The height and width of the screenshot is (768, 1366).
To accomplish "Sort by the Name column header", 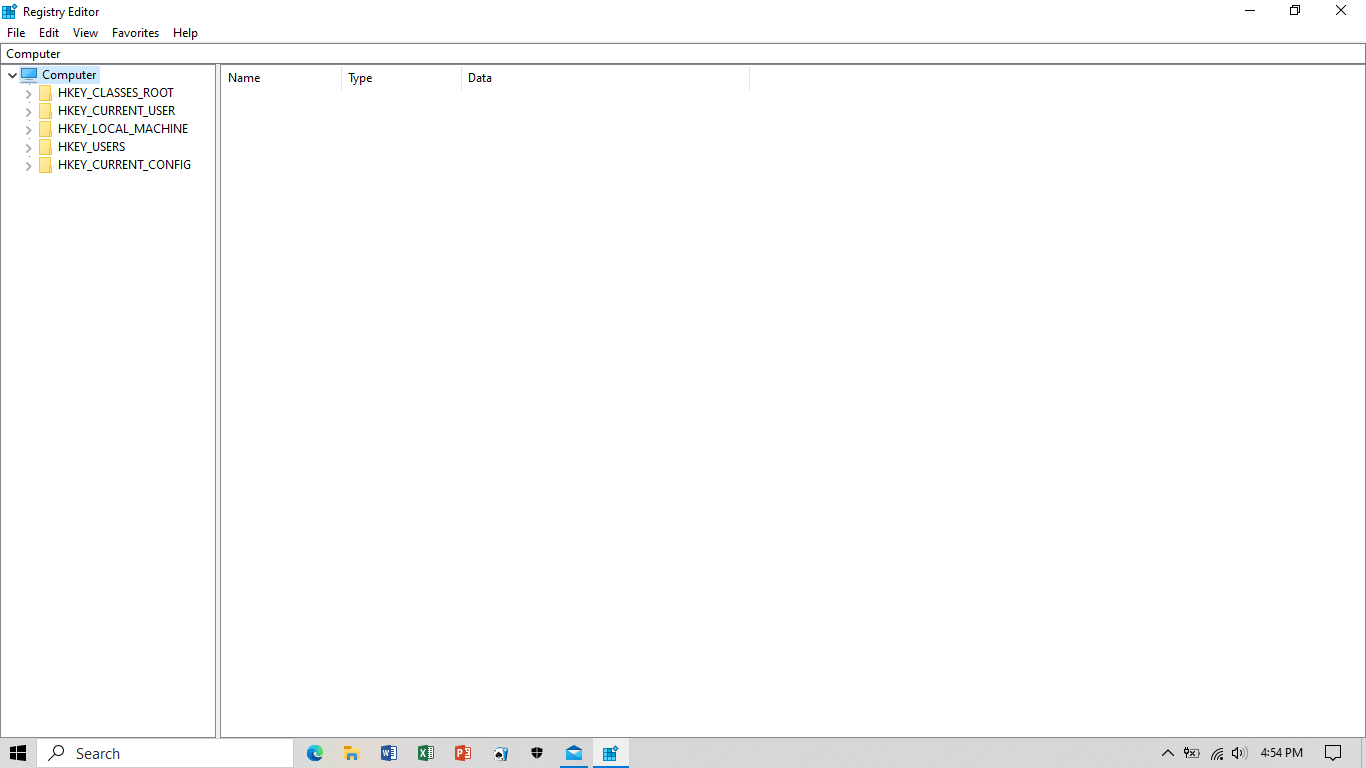I will (x=281, y=78).
